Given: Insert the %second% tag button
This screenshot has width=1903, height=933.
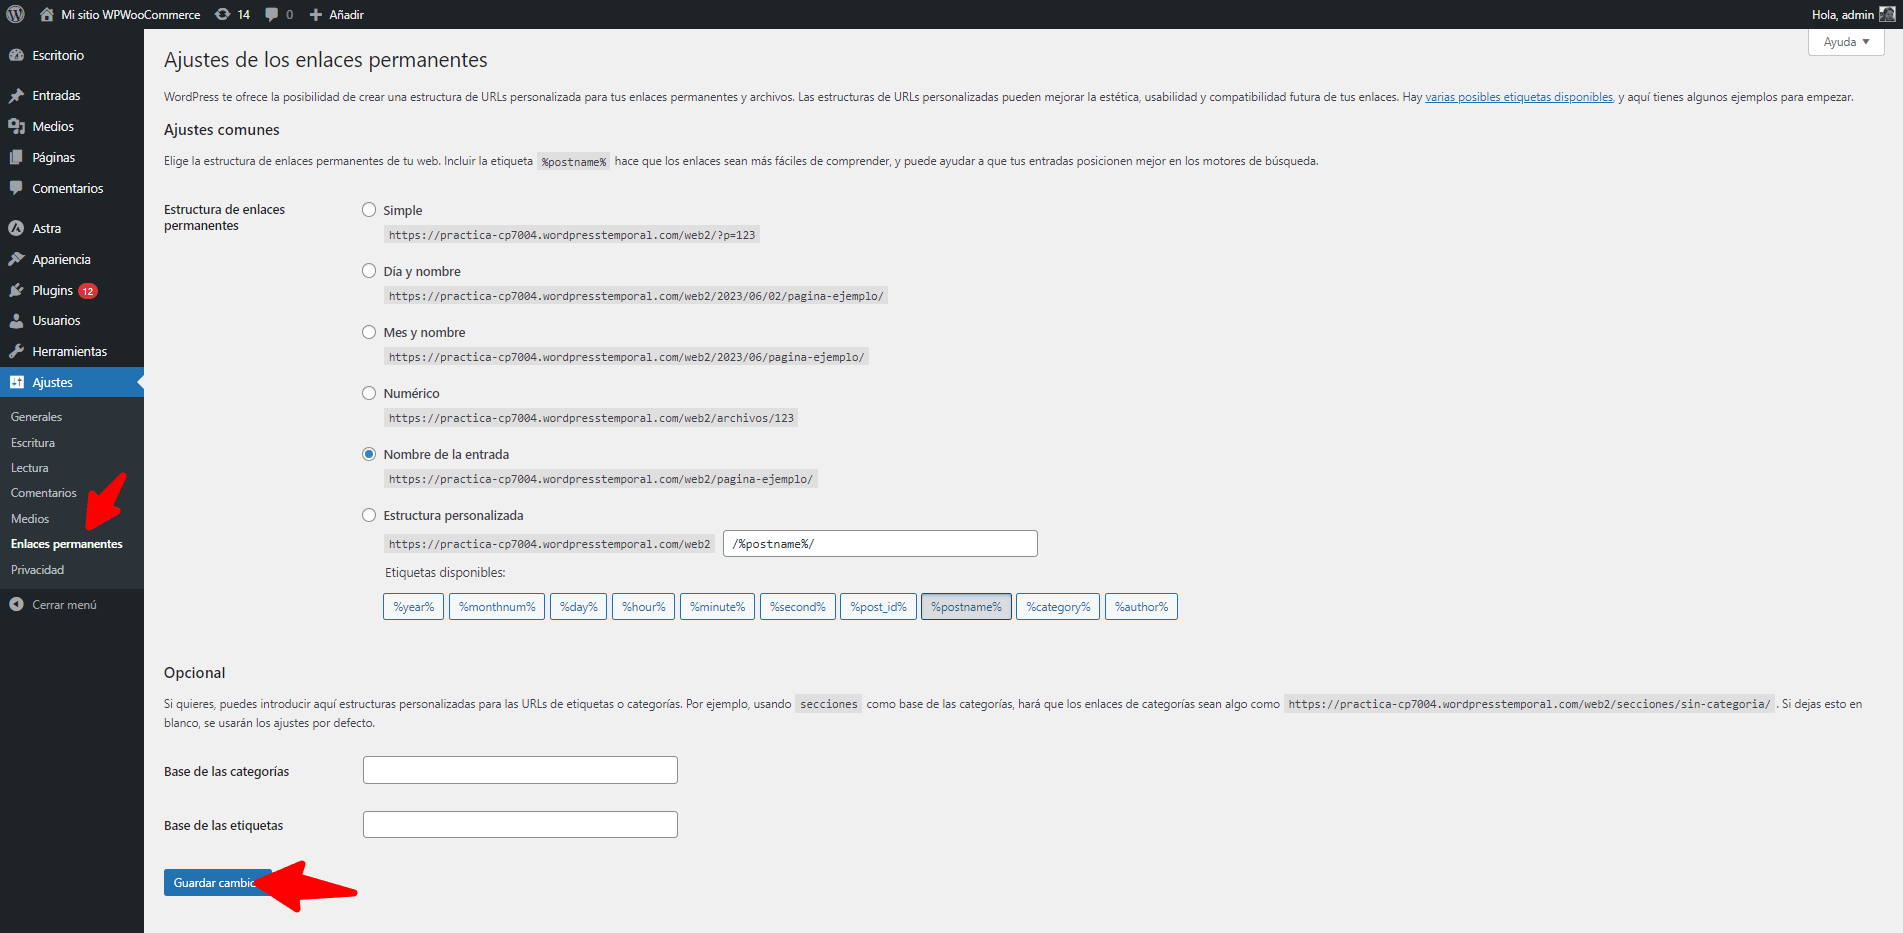Looking at the screenshot, I should (x=798, y=607).
